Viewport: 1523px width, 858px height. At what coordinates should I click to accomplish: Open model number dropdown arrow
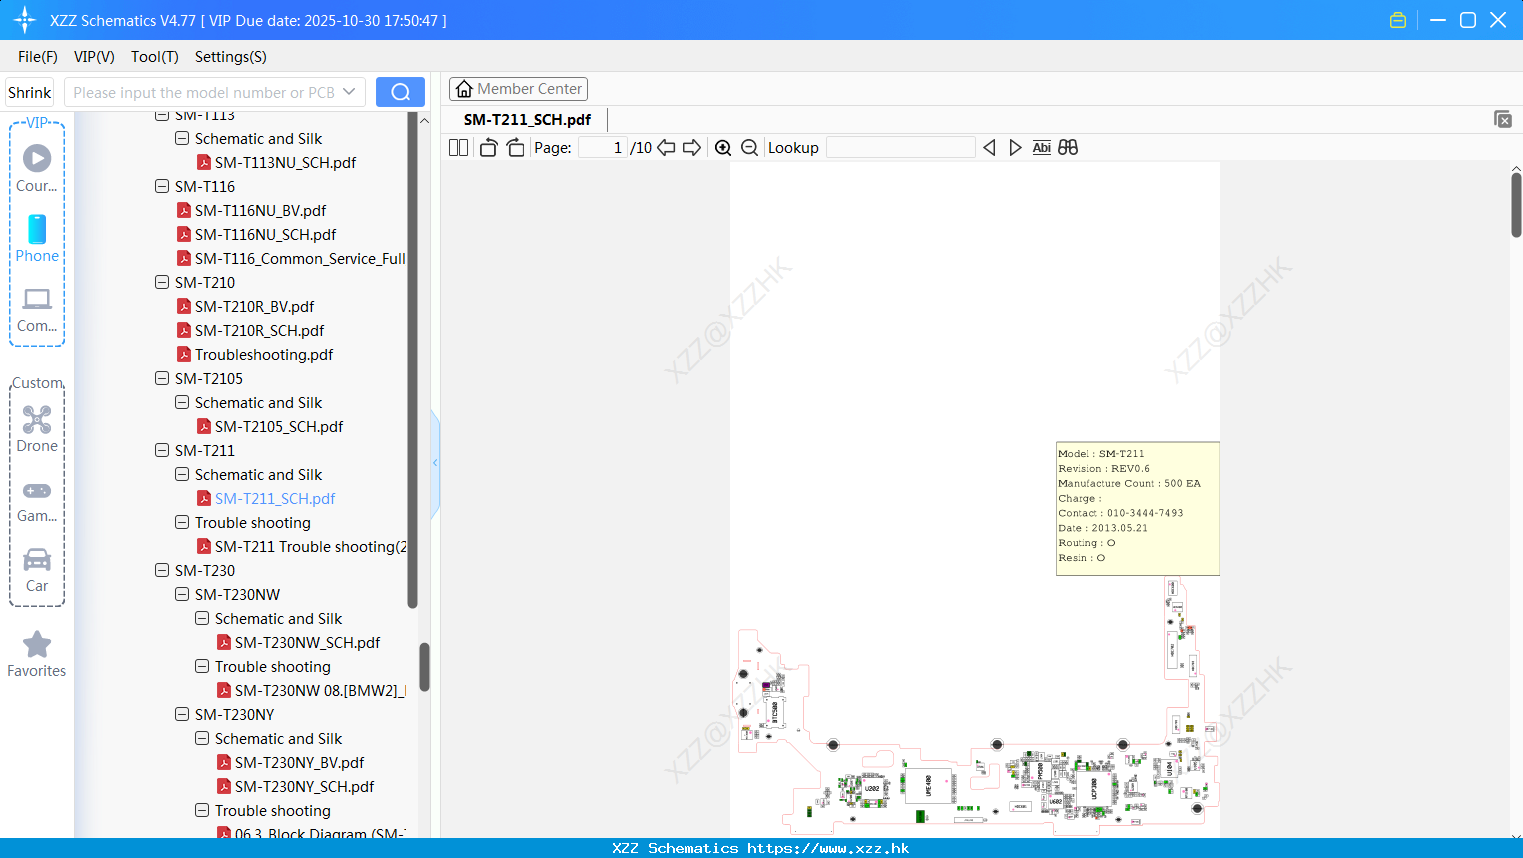[349, 92]
